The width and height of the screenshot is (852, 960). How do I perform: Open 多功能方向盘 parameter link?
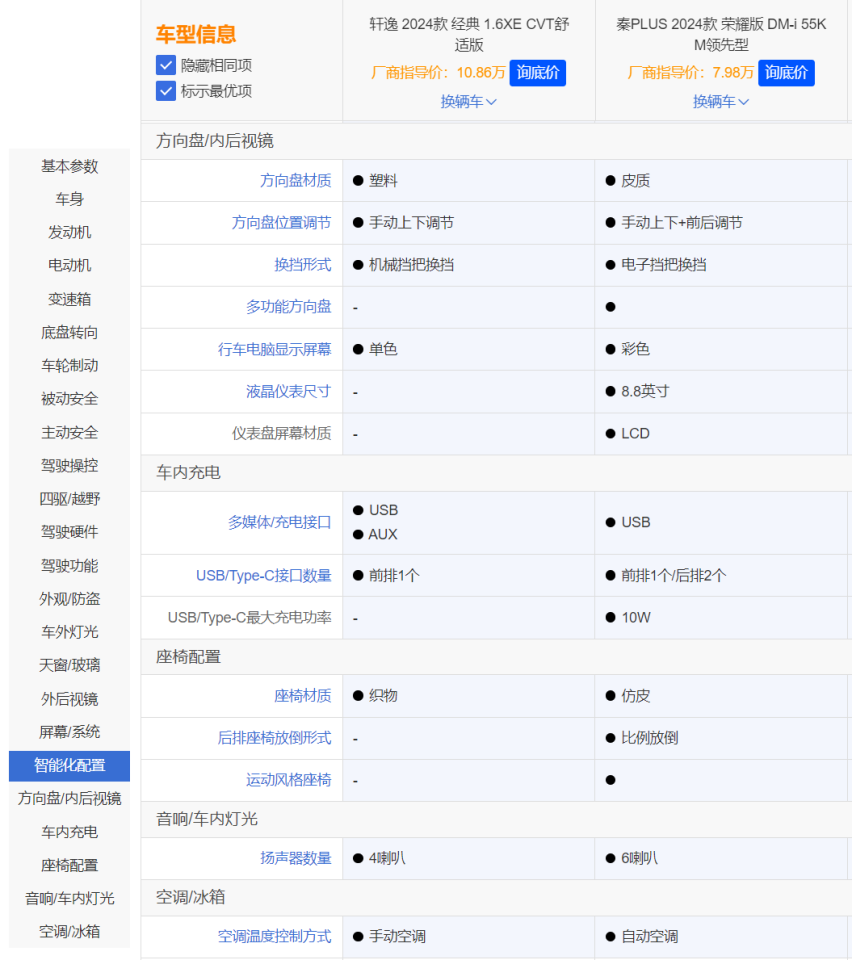coord(289,307)
